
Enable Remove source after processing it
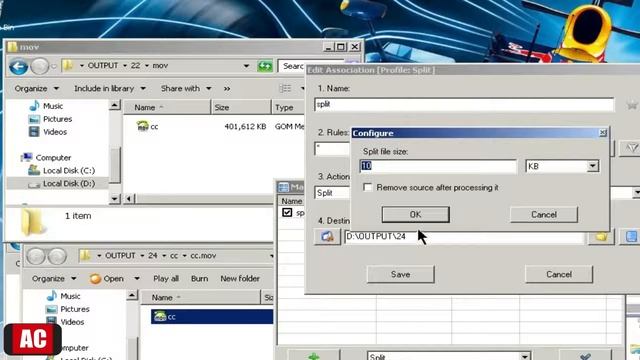click(x=367, y=187)
